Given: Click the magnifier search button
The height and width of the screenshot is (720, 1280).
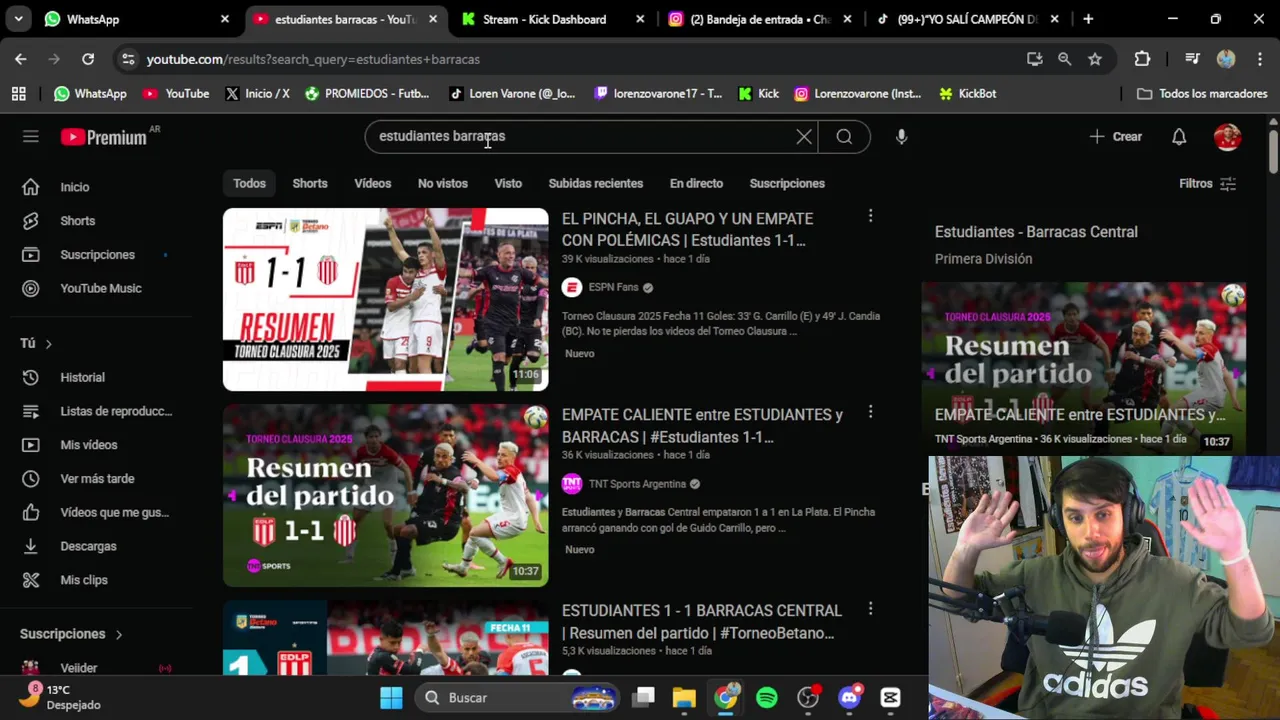Looking at the screenshot, I should pyautogui.click(x=844, y=137).
